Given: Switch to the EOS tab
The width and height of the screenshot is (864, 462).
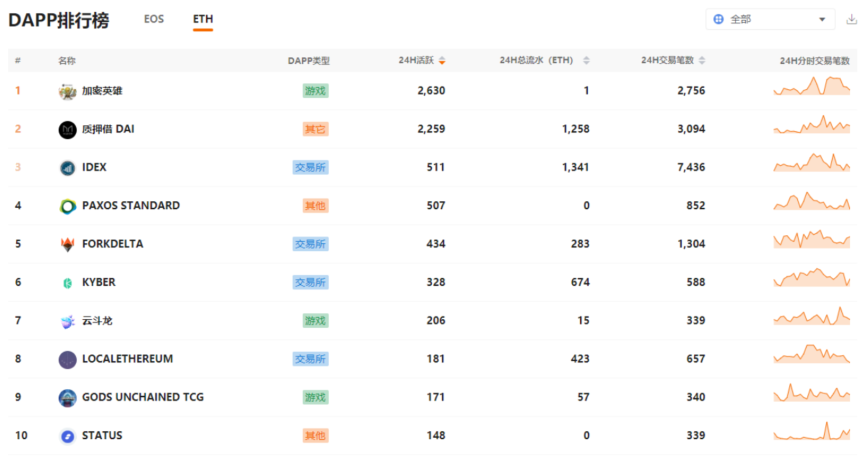Looking at the screenshot, I should click(x=154, y=19).
